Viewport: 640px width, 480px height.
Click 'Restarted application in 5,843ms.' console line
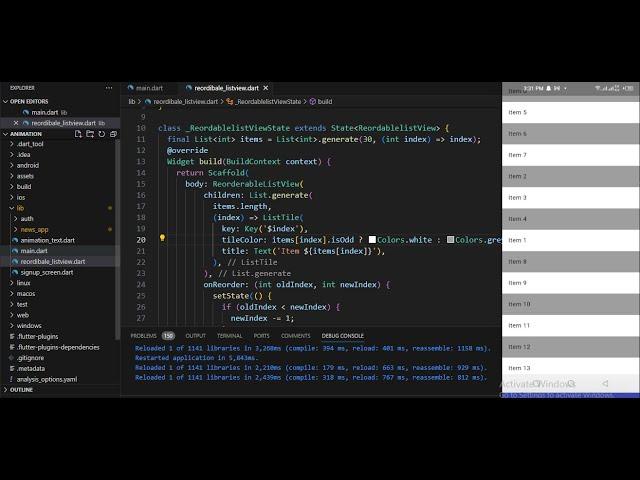click(196, 358)
